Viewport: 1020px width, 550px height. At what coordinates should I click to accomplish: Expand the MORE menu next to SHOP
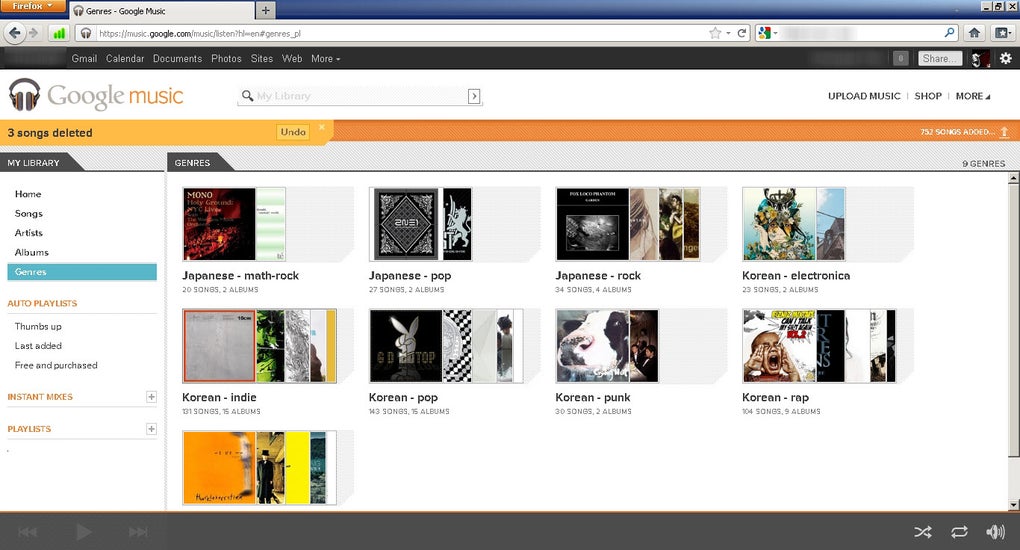click(973, 96)
